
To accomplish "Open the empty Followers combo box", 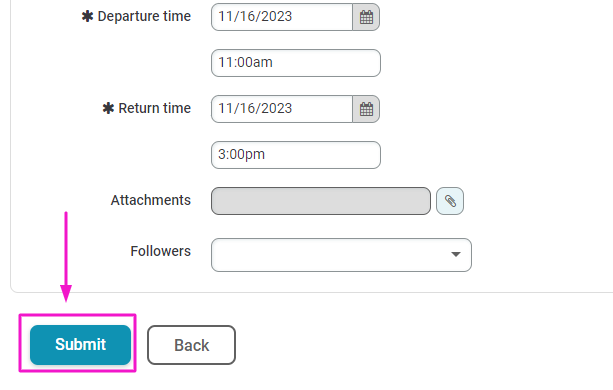I will [341, 255].
